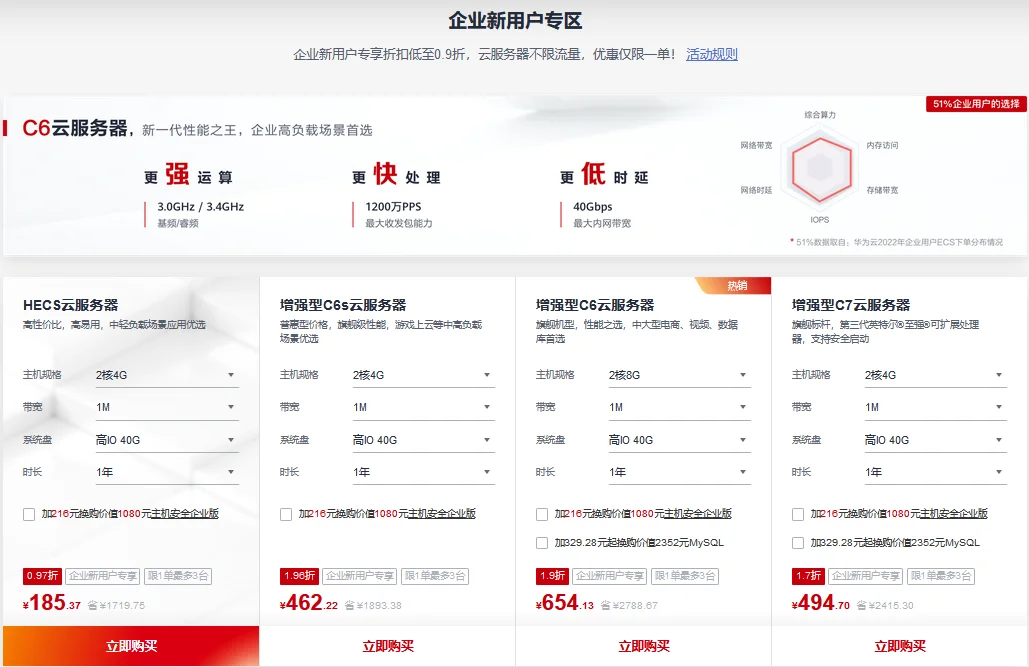Enable the 加329.28元 MySQL checkbox in 增强型C6 card
Image resolution: width=1029 pixels, height=667 pixels.
click(x=542, y=543)
